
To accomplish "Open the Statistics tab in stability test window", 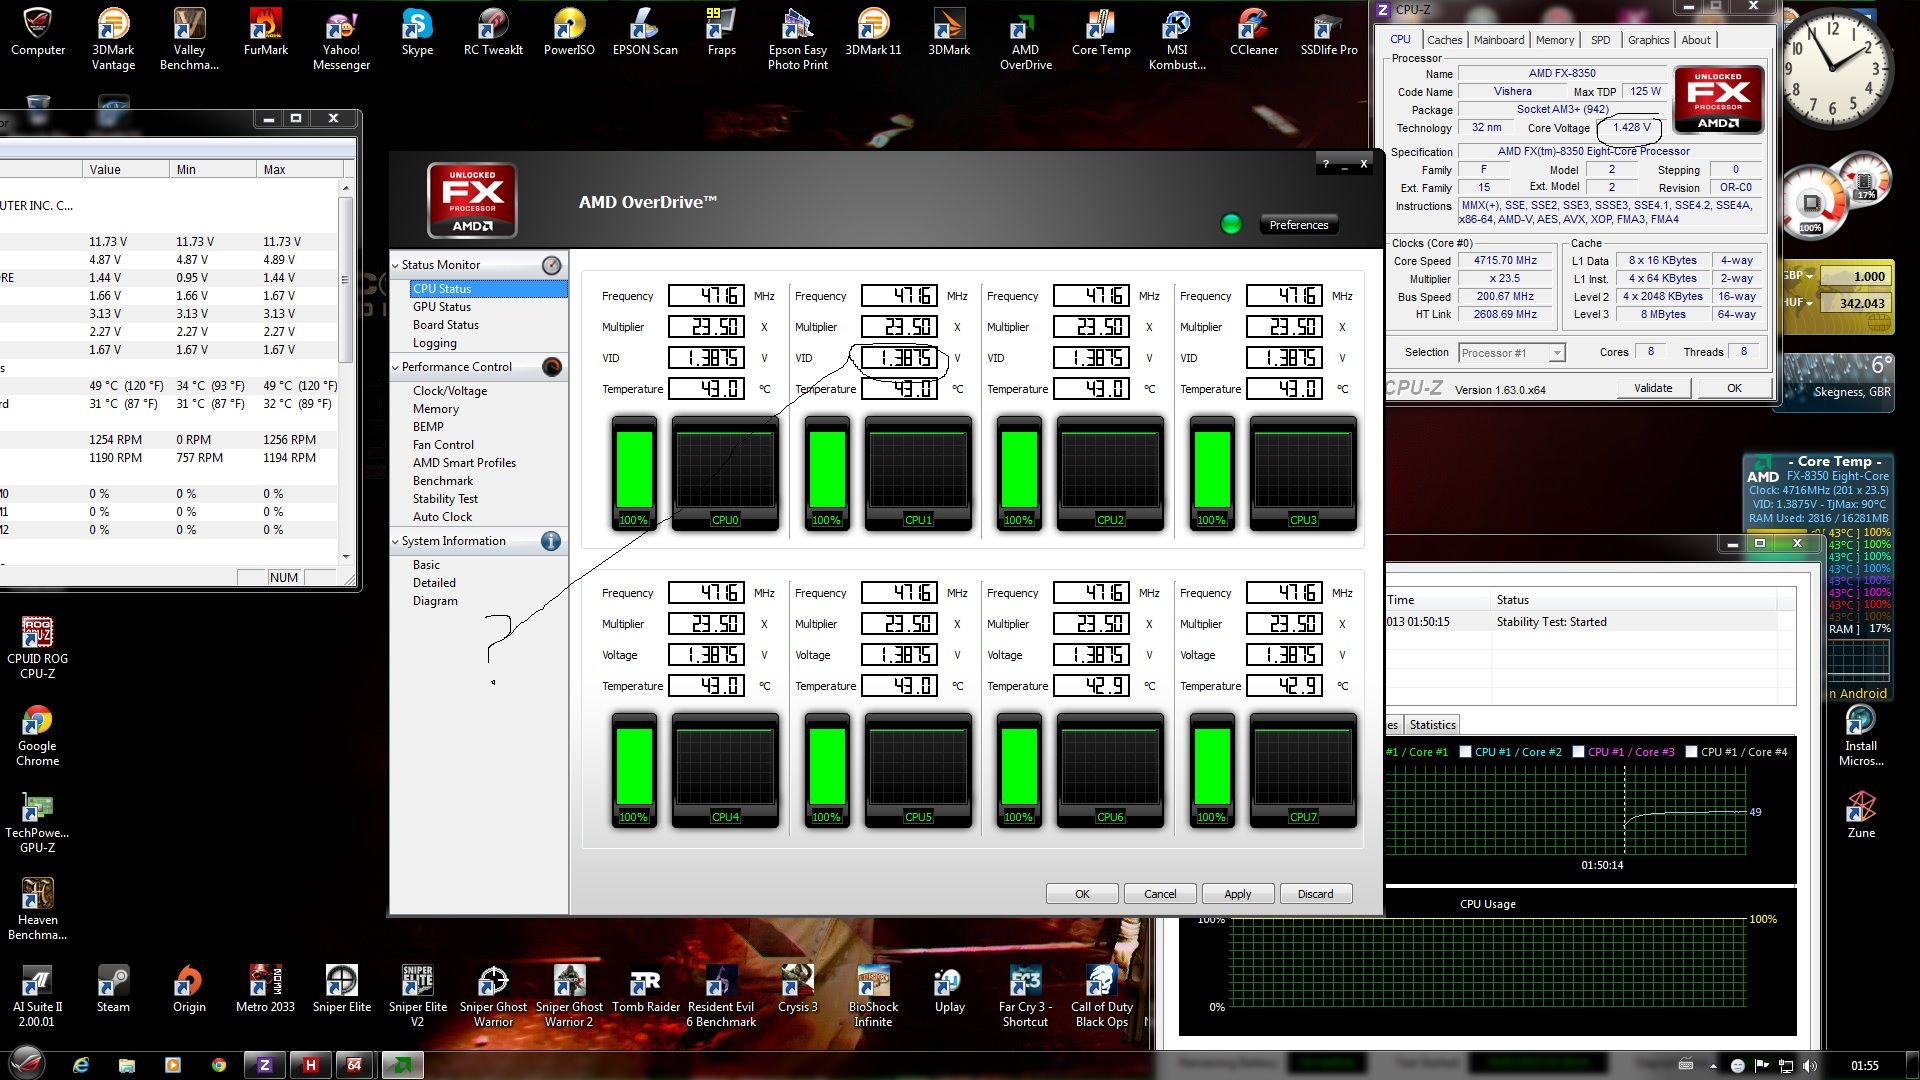I will pos(1432,725).
